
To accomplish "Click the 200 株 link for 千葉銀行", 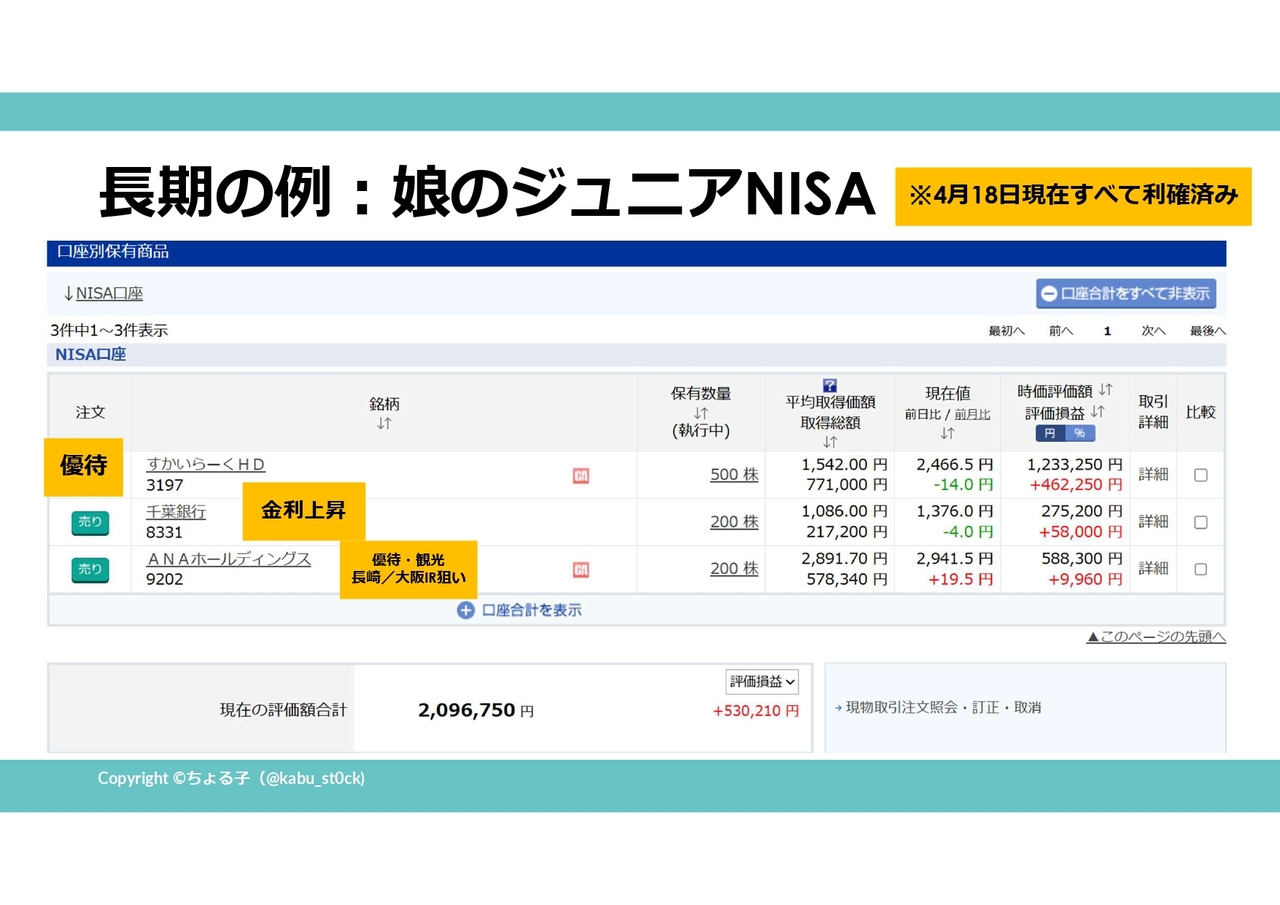I will (734, 522).
